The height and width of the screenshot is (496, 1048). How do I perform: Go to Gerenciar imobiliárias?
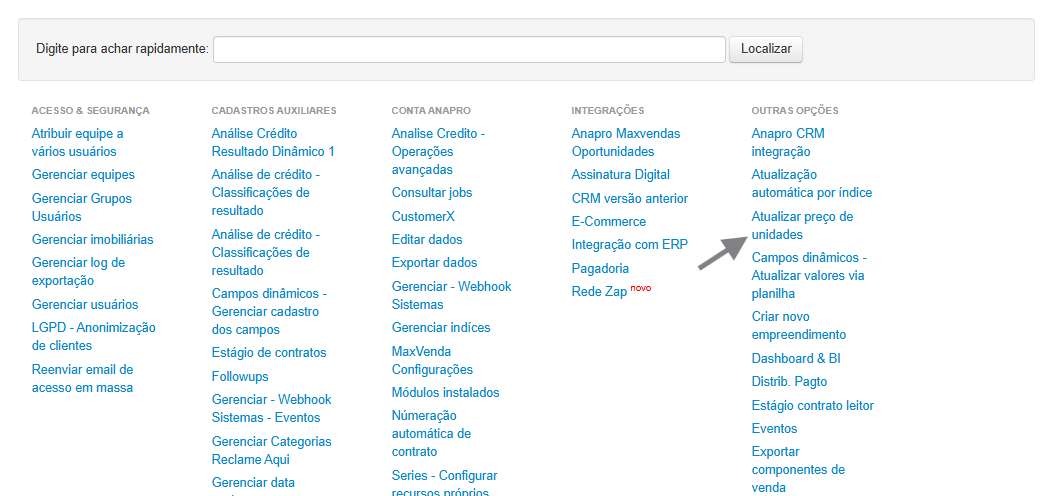[x=92, y=240]
